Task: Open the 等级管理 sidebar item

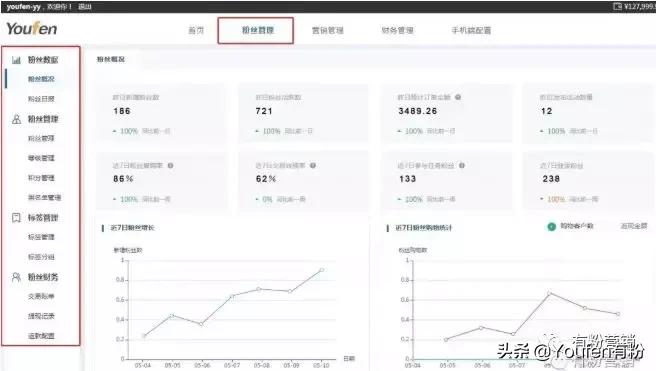Action: (41, 158)
